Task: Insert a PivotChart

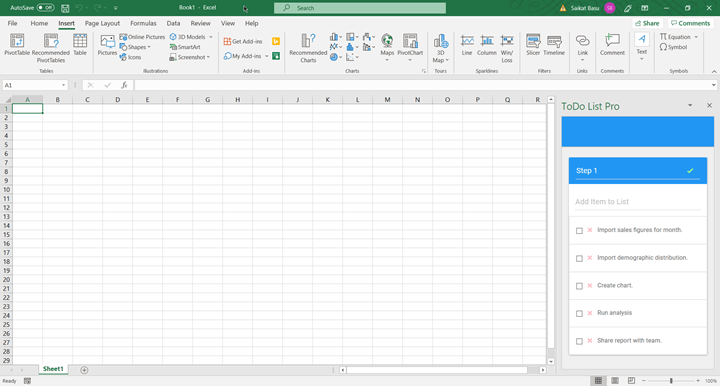Action: click(410, 47)
